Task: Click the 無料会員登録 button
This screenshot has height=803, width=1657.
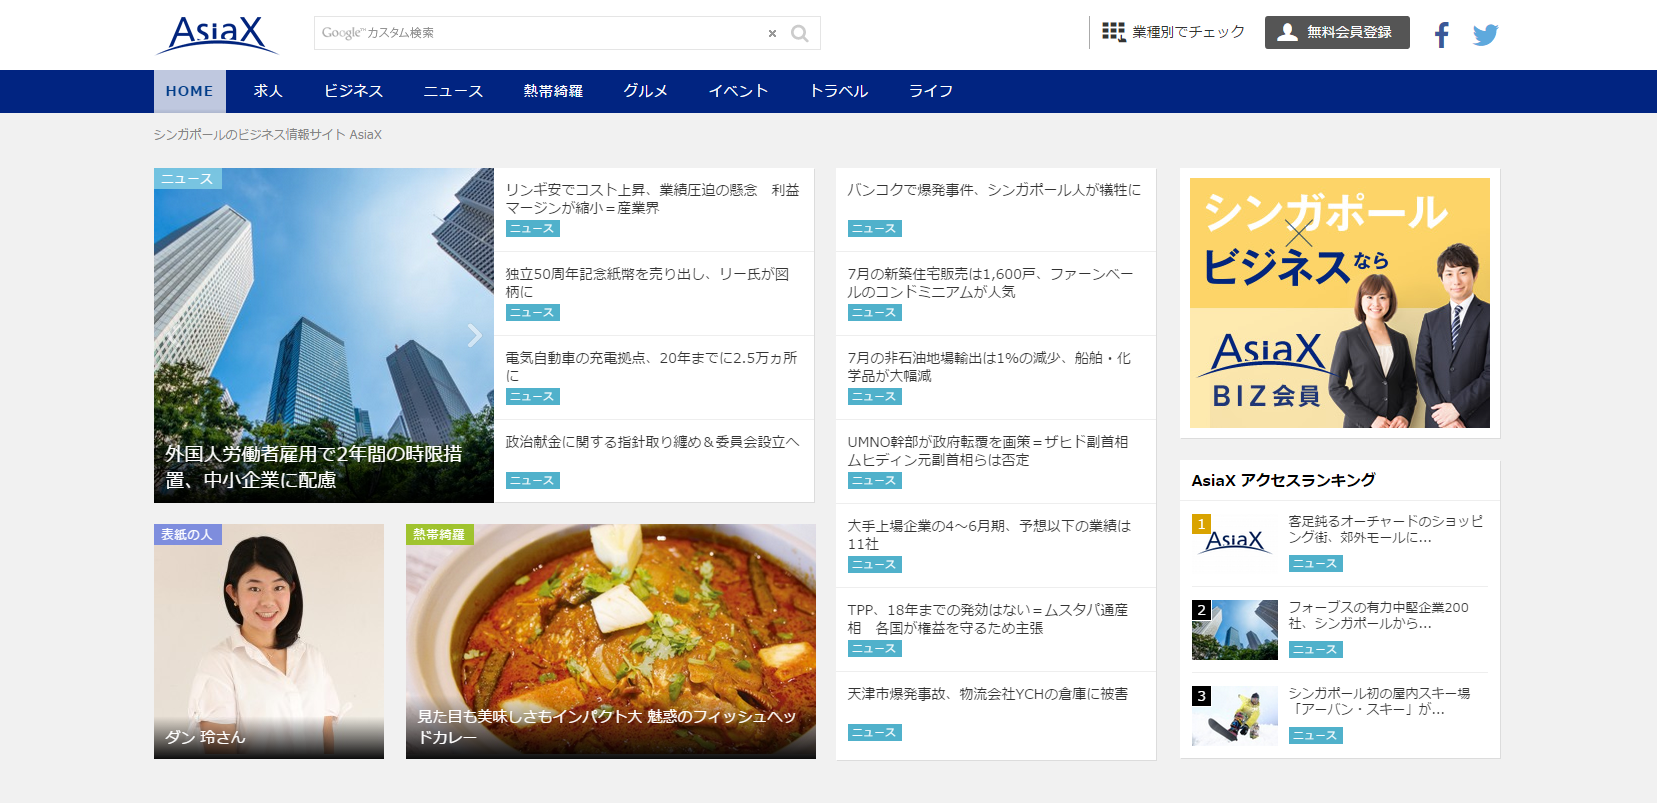Action: coord(1336,32)
